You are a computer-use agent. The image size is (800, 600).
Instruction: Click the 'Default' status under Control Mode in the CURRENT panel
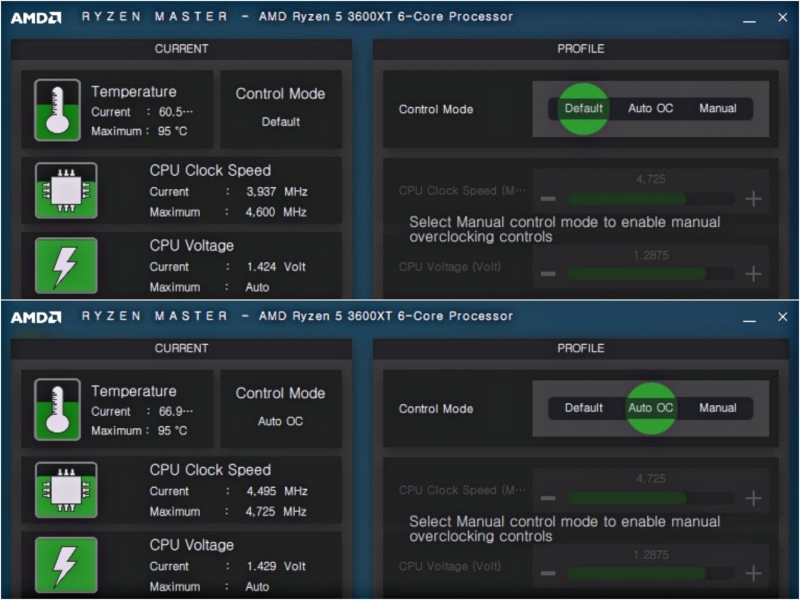click(x=281, y=122)
